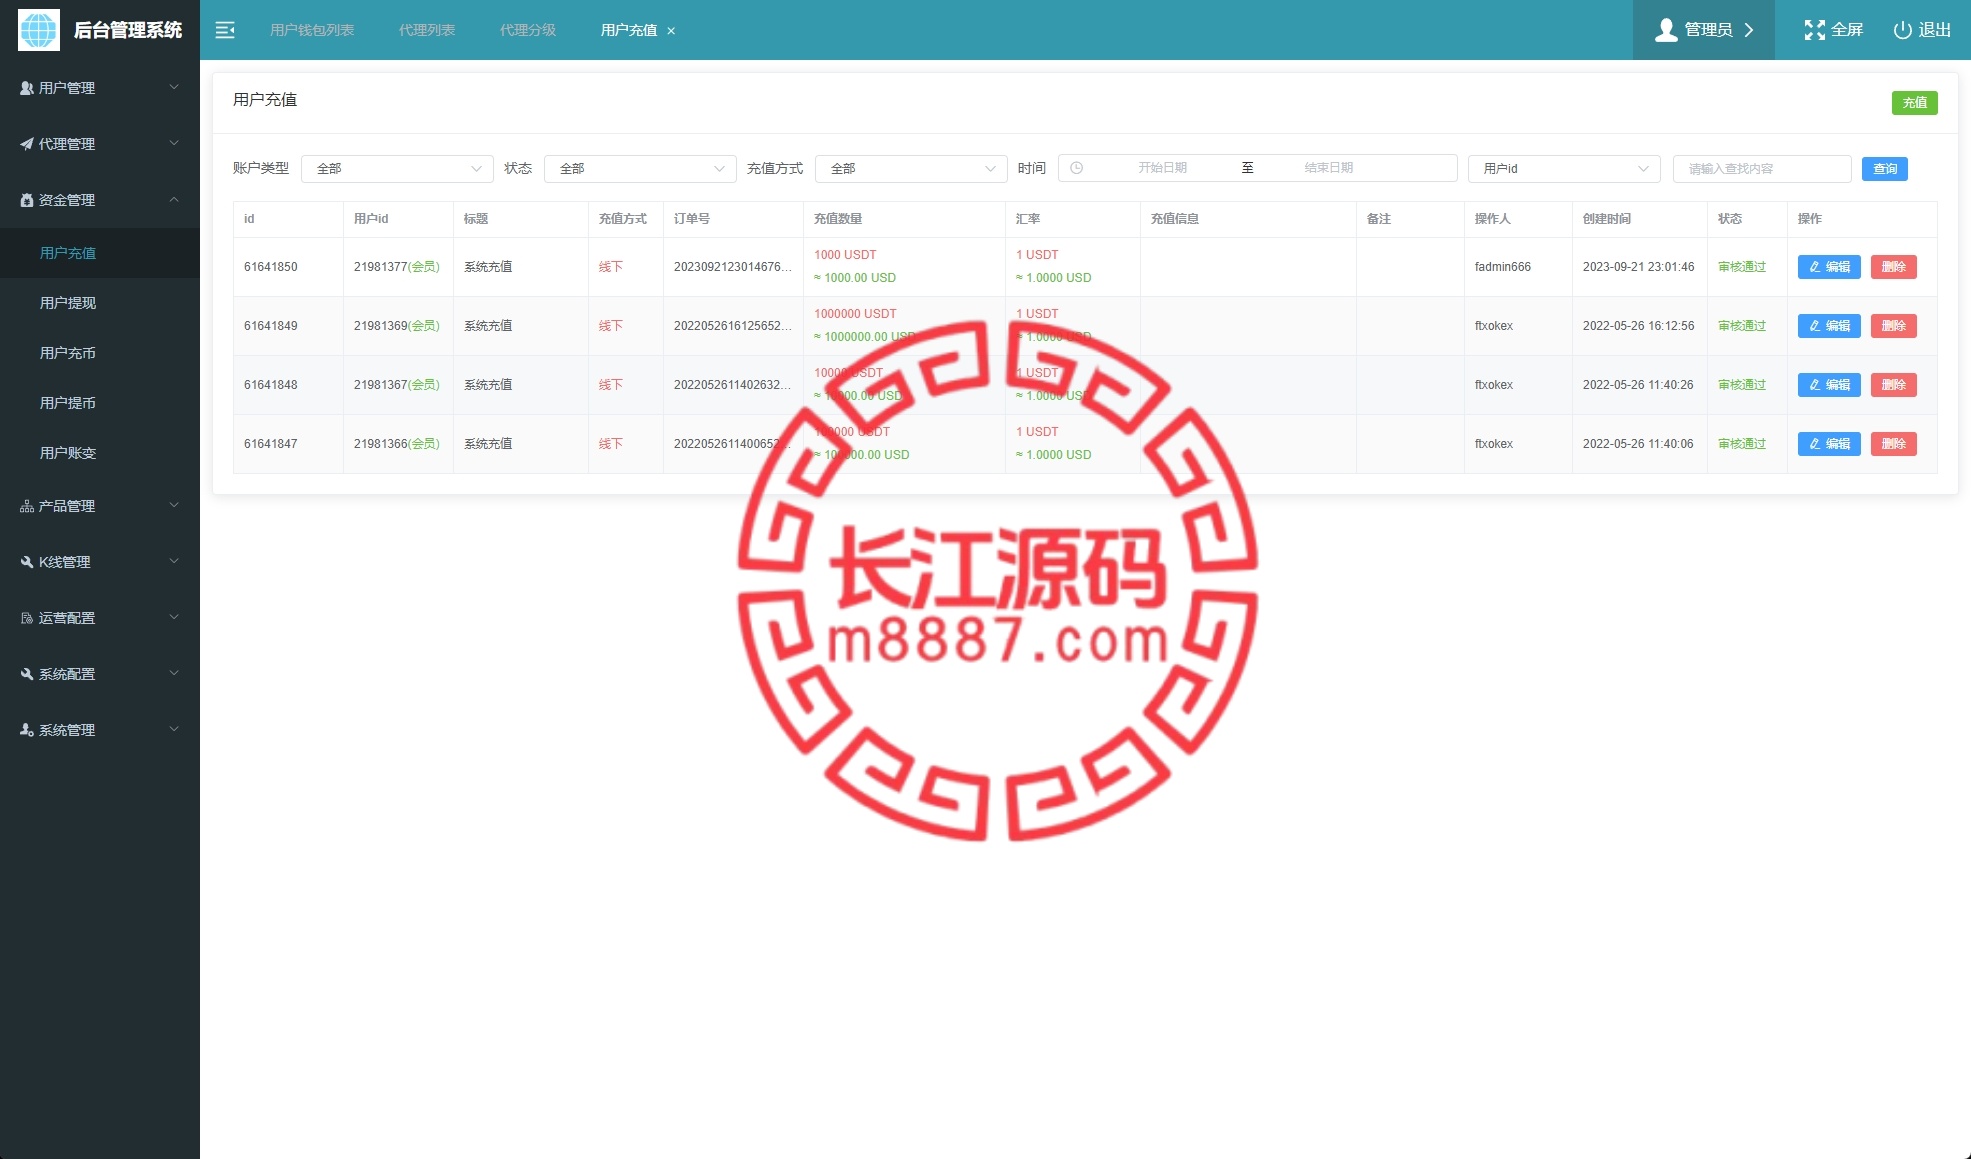Expand the 代理管理 menu chevron
Image resolution: width=1971 pixels, height=1159 pixels.
174,143
